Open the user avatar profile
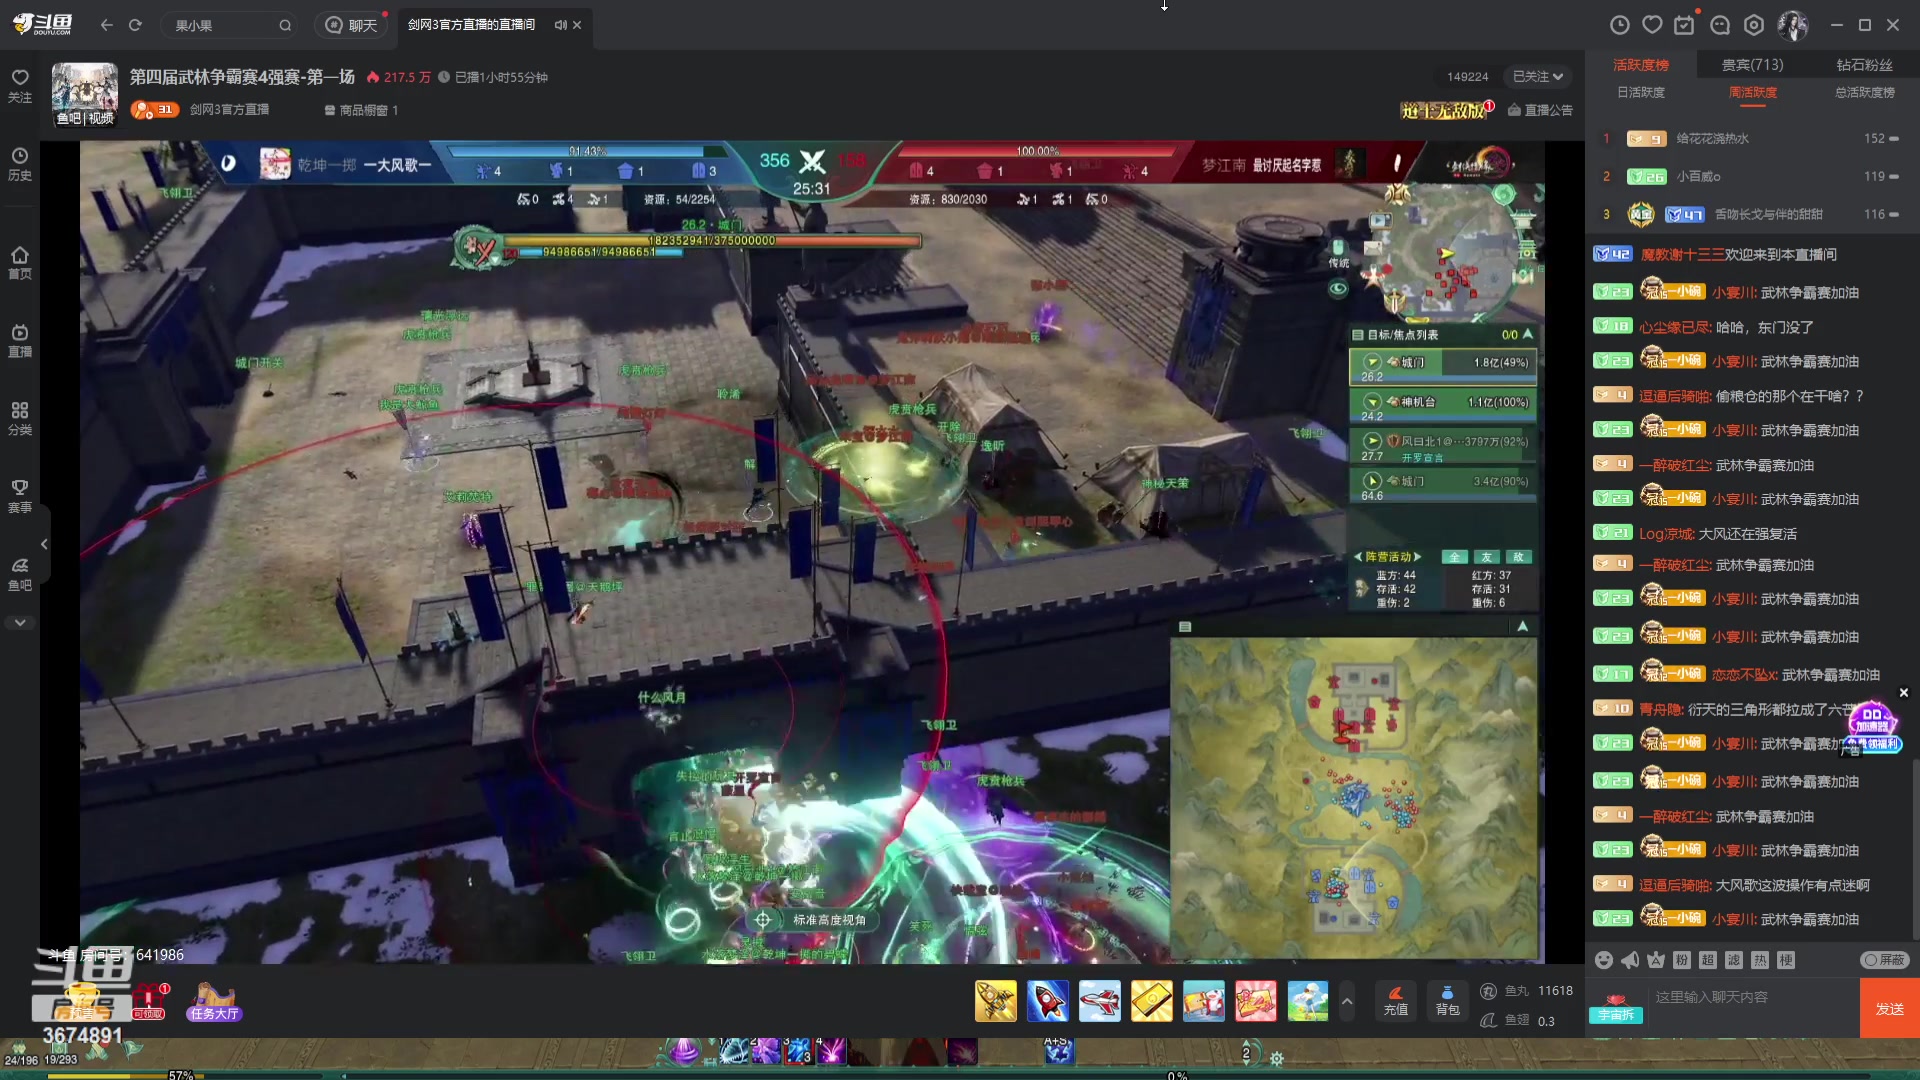Image resolution: width=1920 pixels, height=1080 pixels. tap(1792, 25)
